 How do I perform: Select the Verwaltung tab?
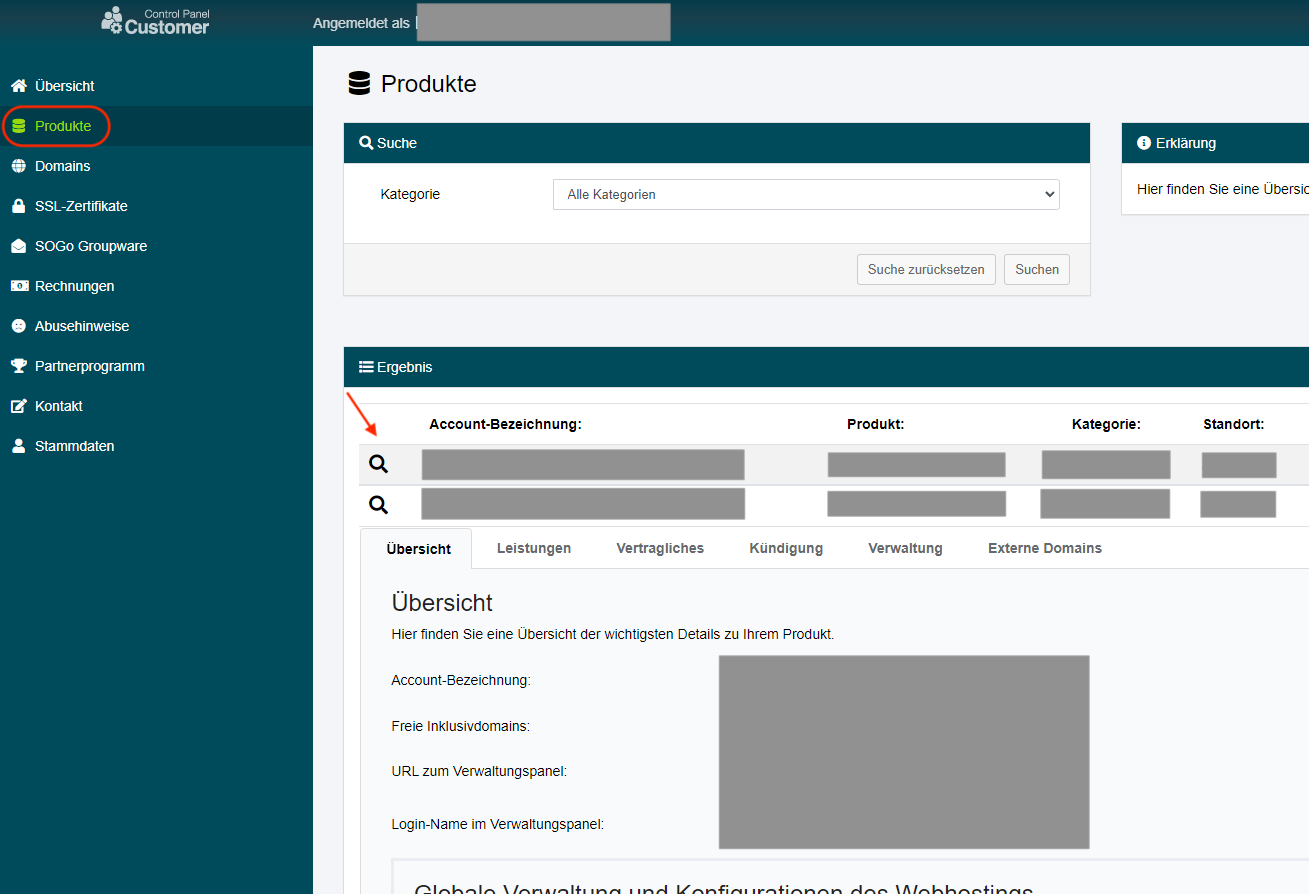click(905, 548)
